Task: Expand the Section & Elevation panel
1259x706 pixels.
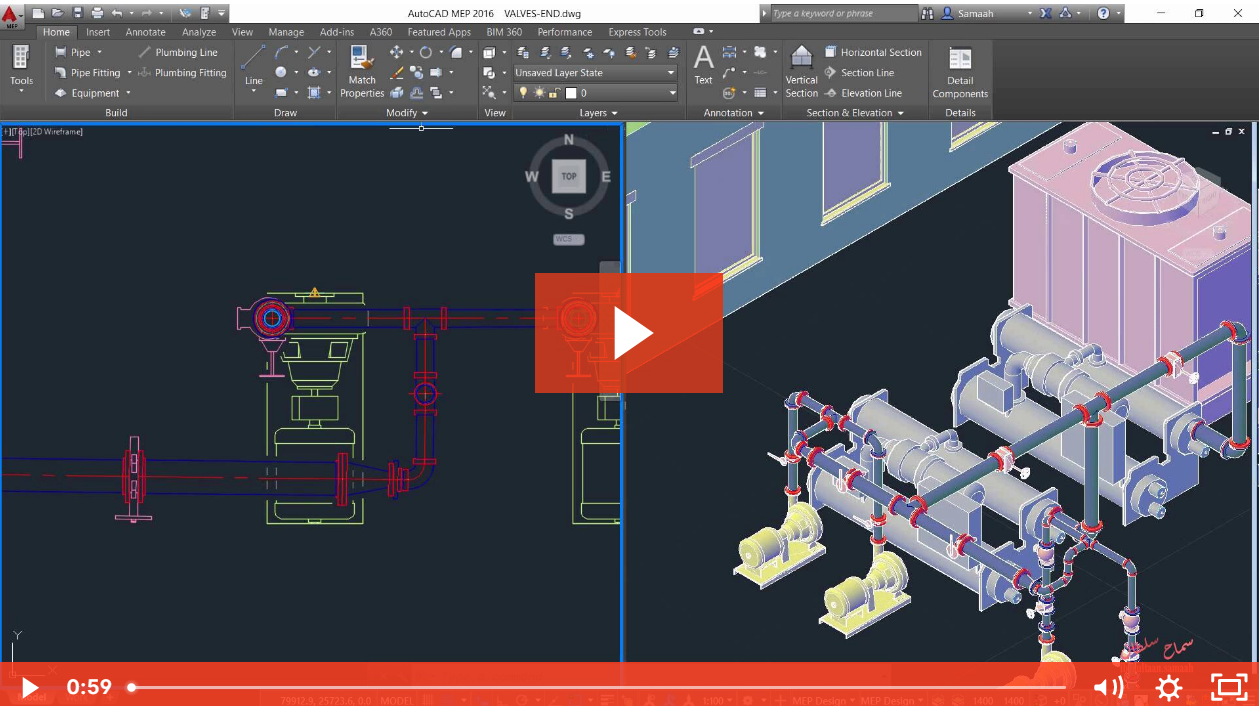Action: pos(855,113)
